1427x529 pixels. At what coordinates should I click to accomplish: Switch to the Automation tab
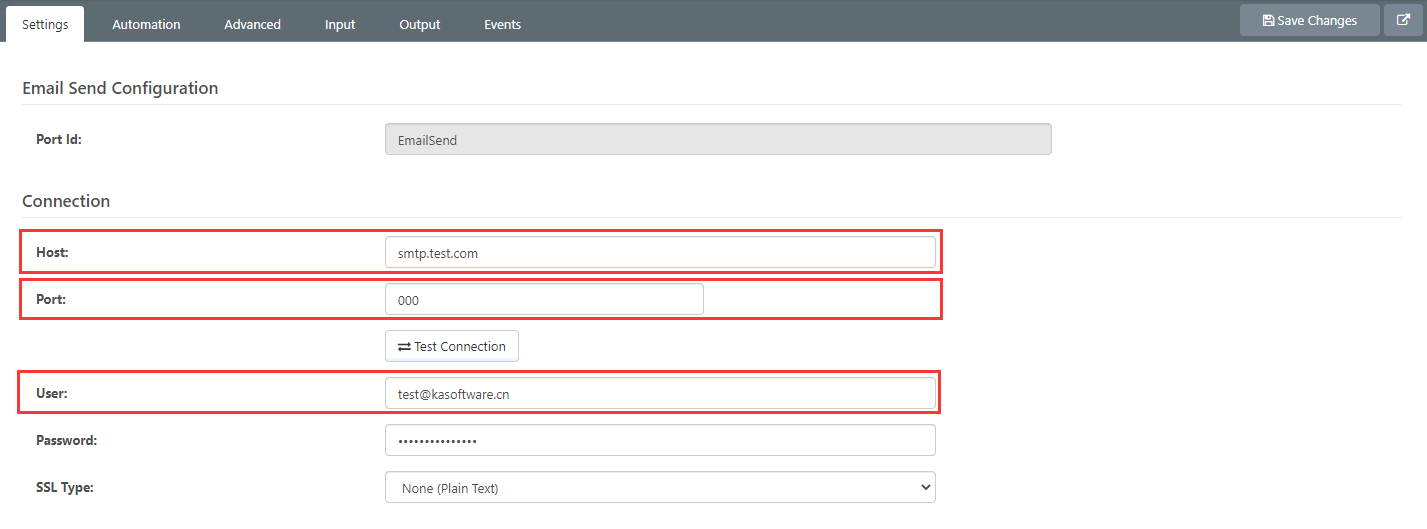146,24
